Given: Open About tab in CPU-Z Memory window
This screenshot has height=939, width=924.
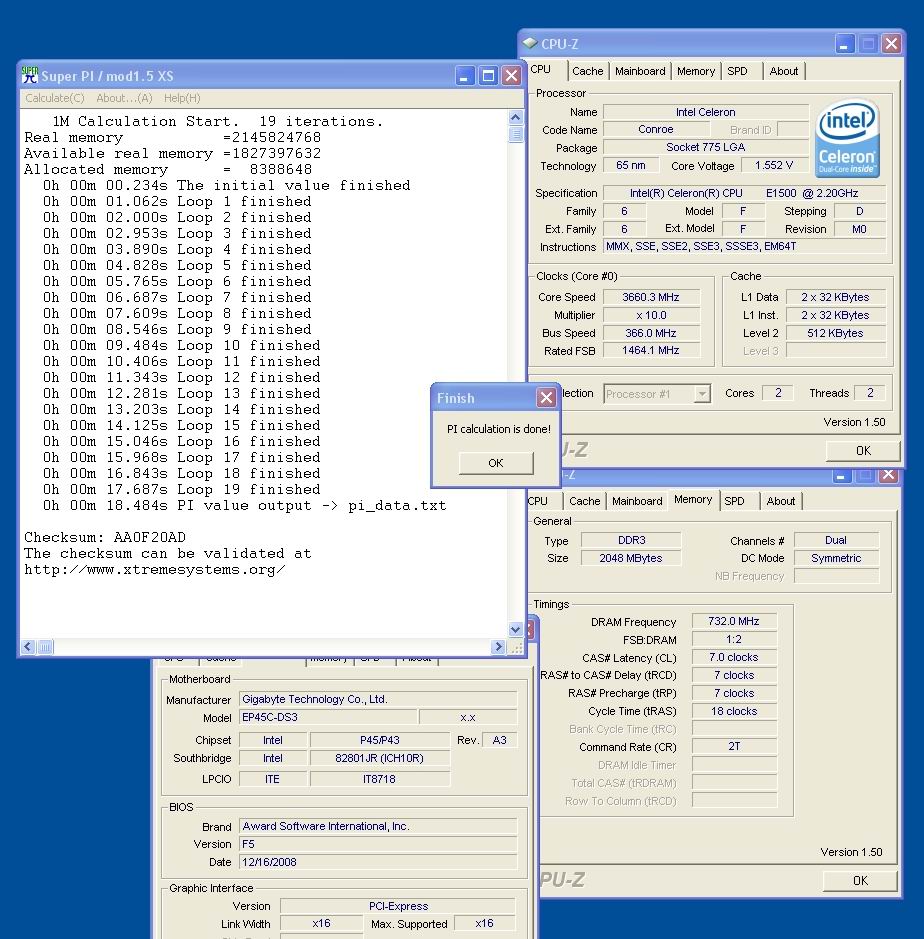Looking at the screenshot, I should click(x=781, y=501).
